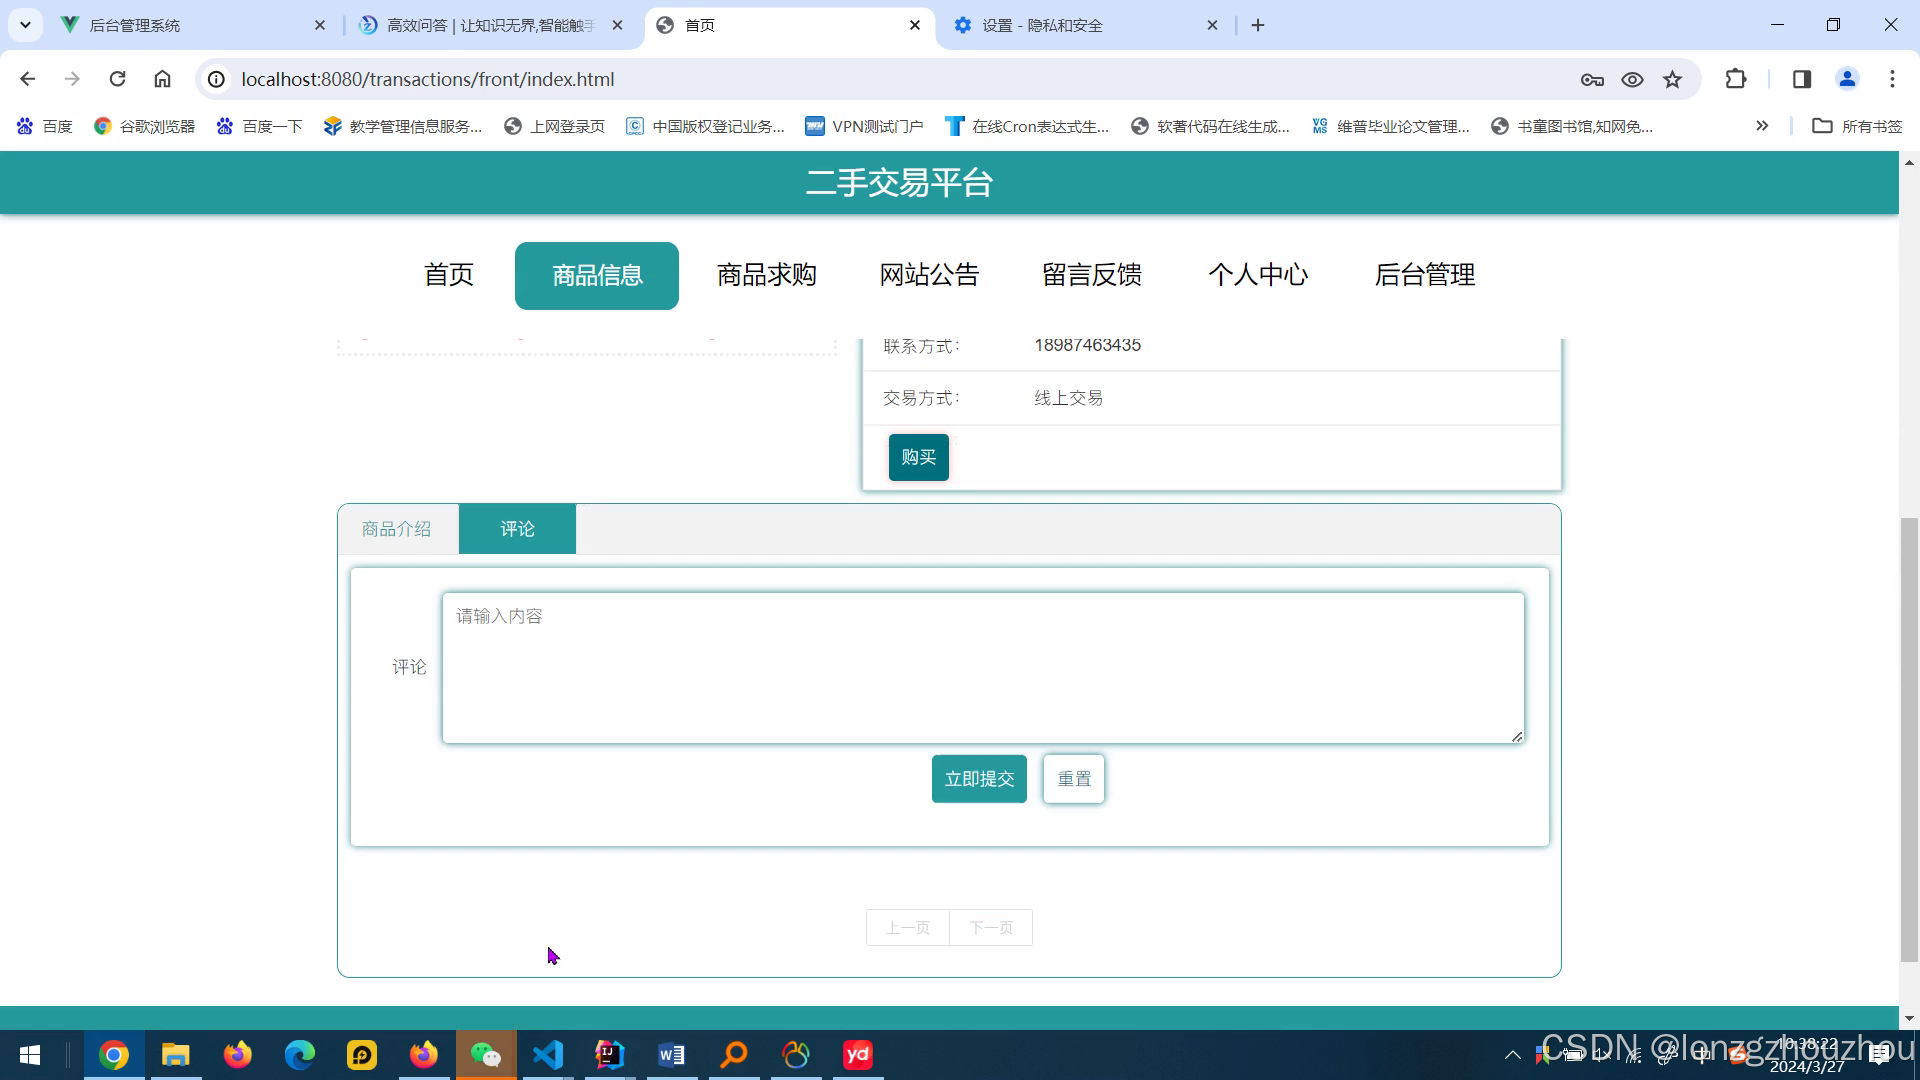Viewport: 1920px width, 1080px height.
Task: Open the side panel icon
Action: (1802, 79)
